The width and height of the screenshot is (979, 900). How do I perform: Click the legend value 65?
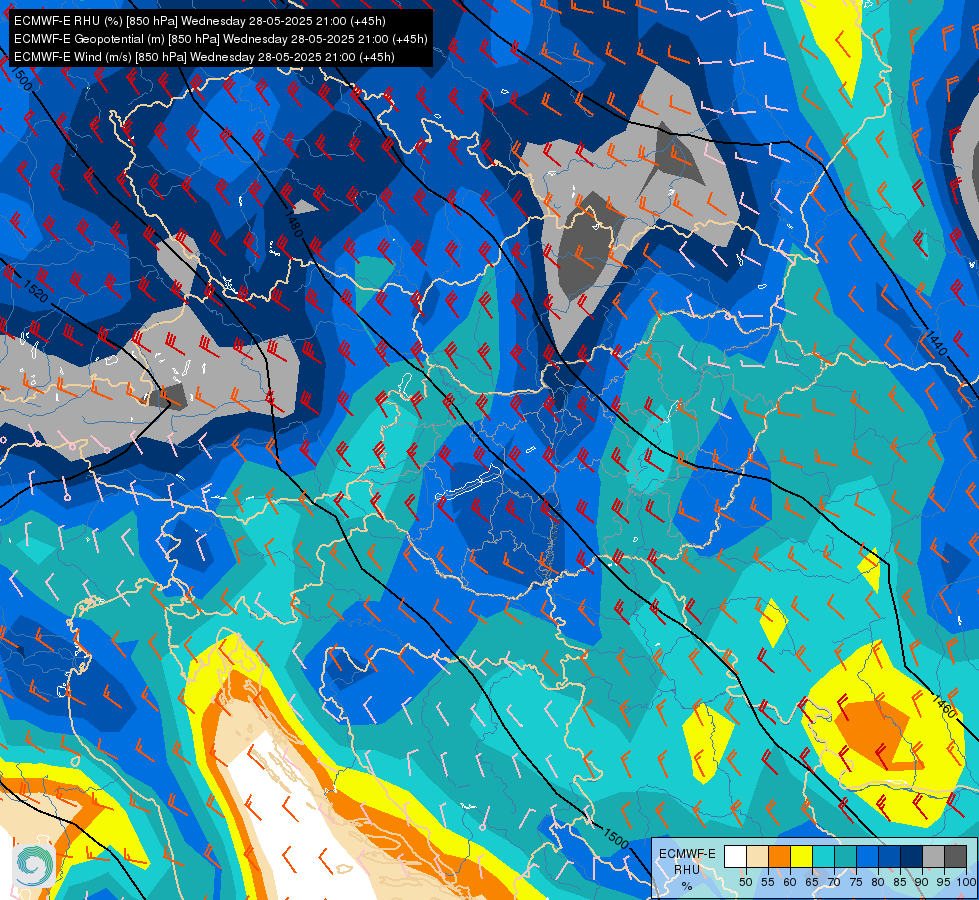(x=812, y=882)
